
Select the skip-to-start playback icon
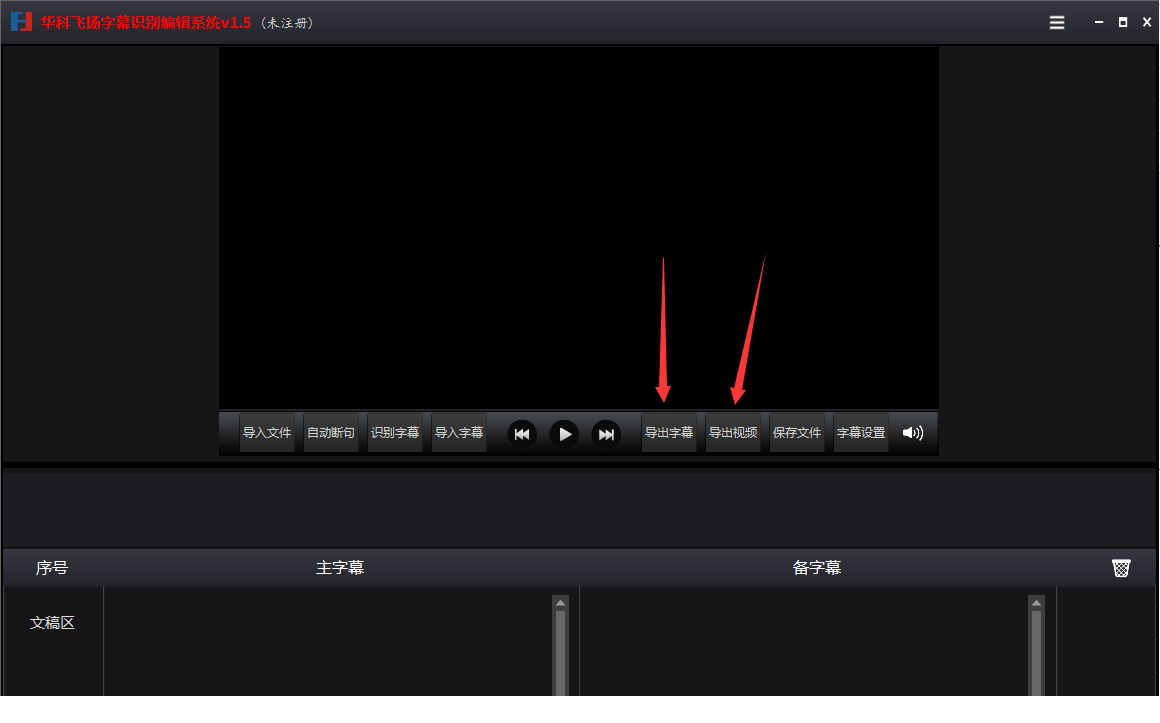(521, 434)
